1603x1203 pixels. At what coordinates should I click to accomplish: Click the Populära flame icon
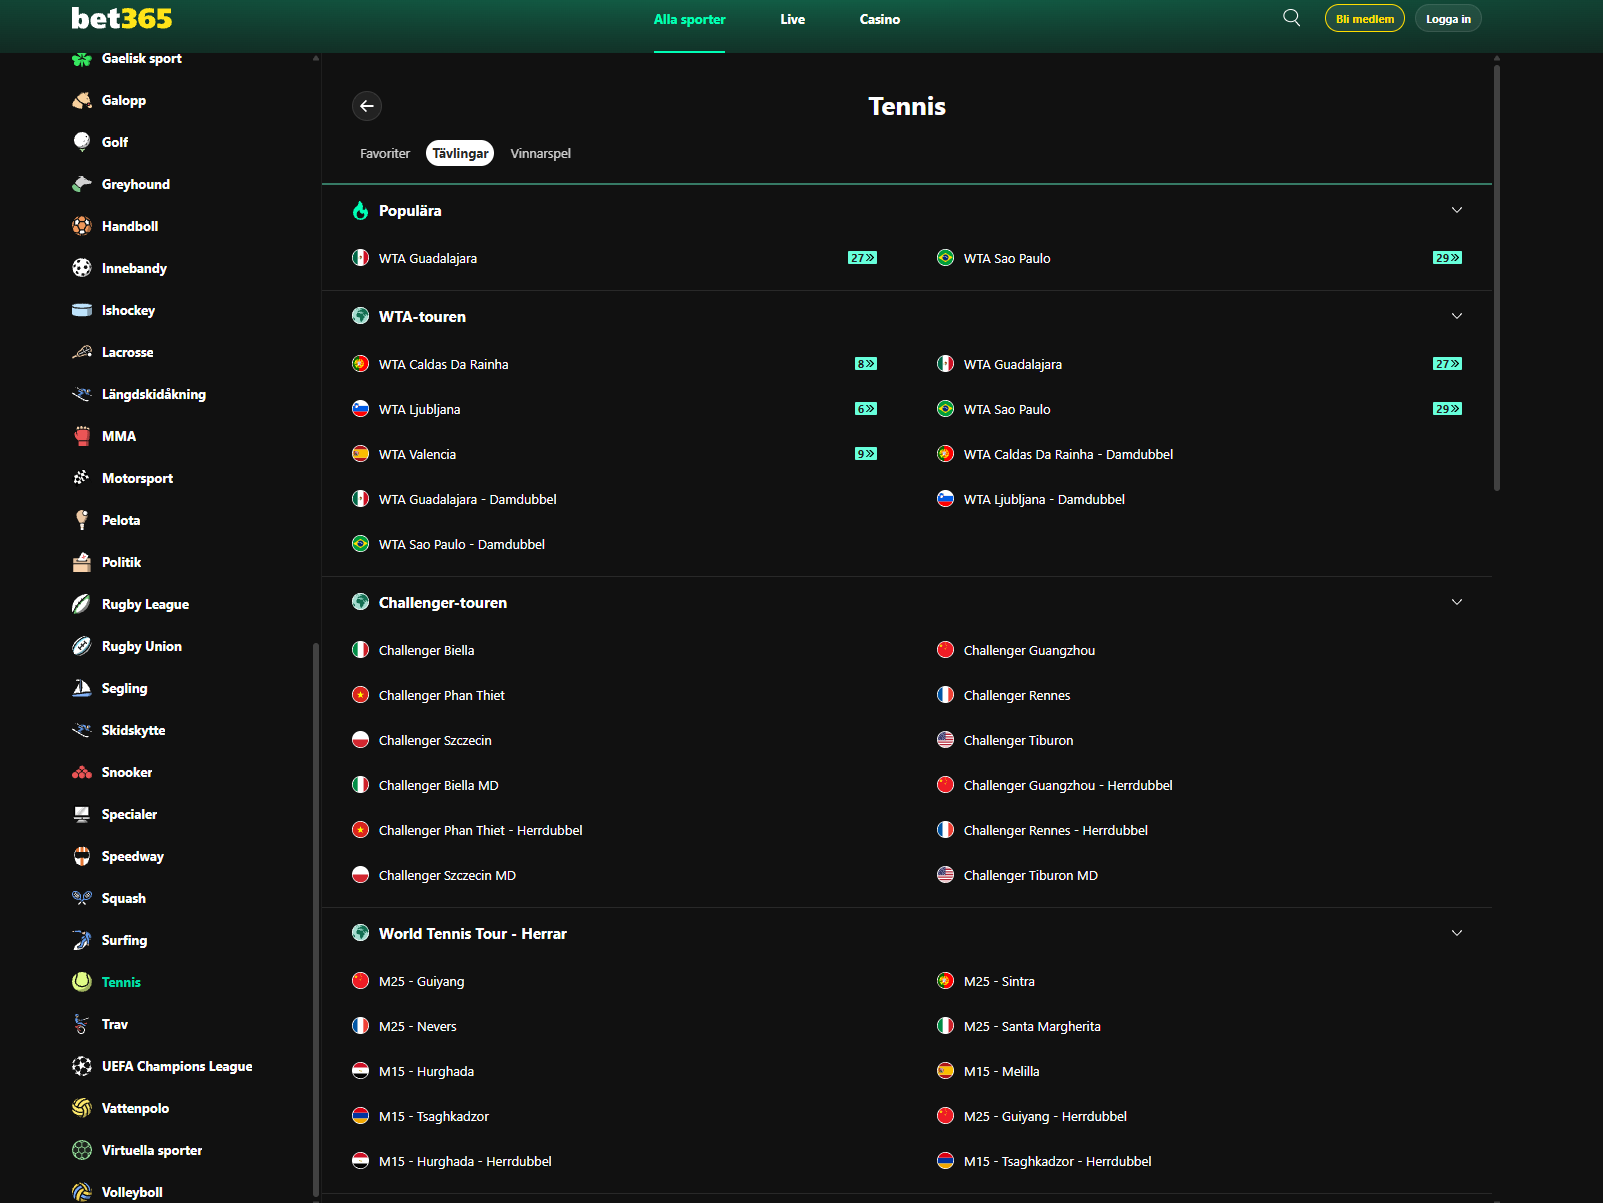(360, 210)
